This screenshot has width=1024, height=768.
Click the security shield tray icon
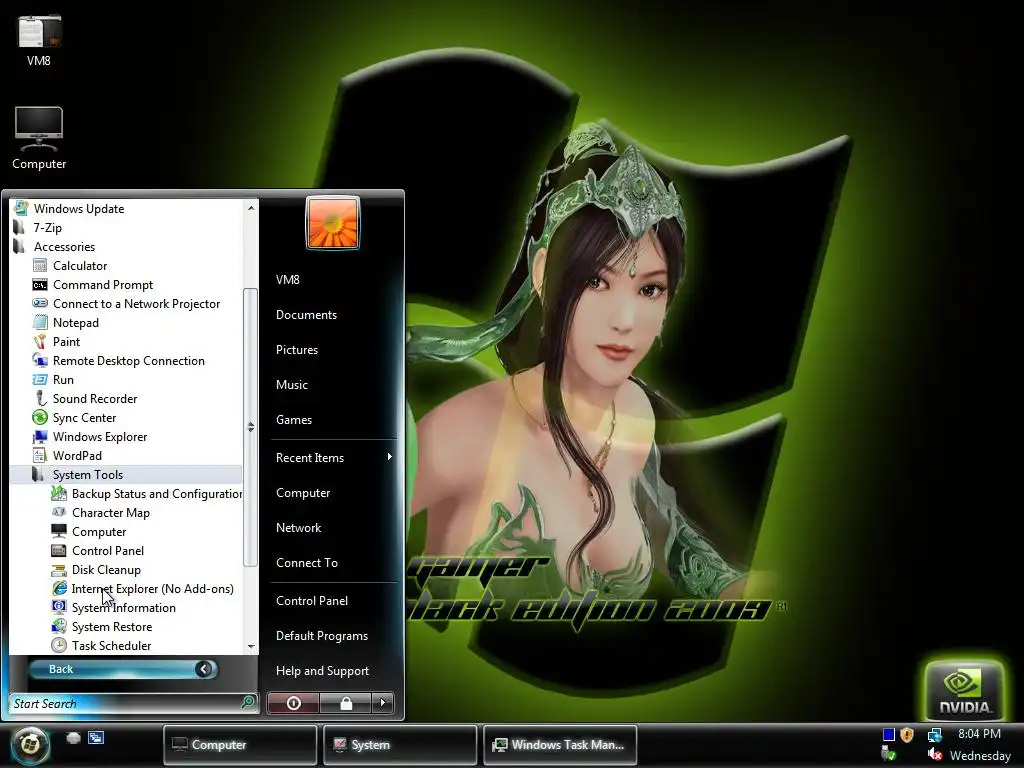(x=906, y=735)
